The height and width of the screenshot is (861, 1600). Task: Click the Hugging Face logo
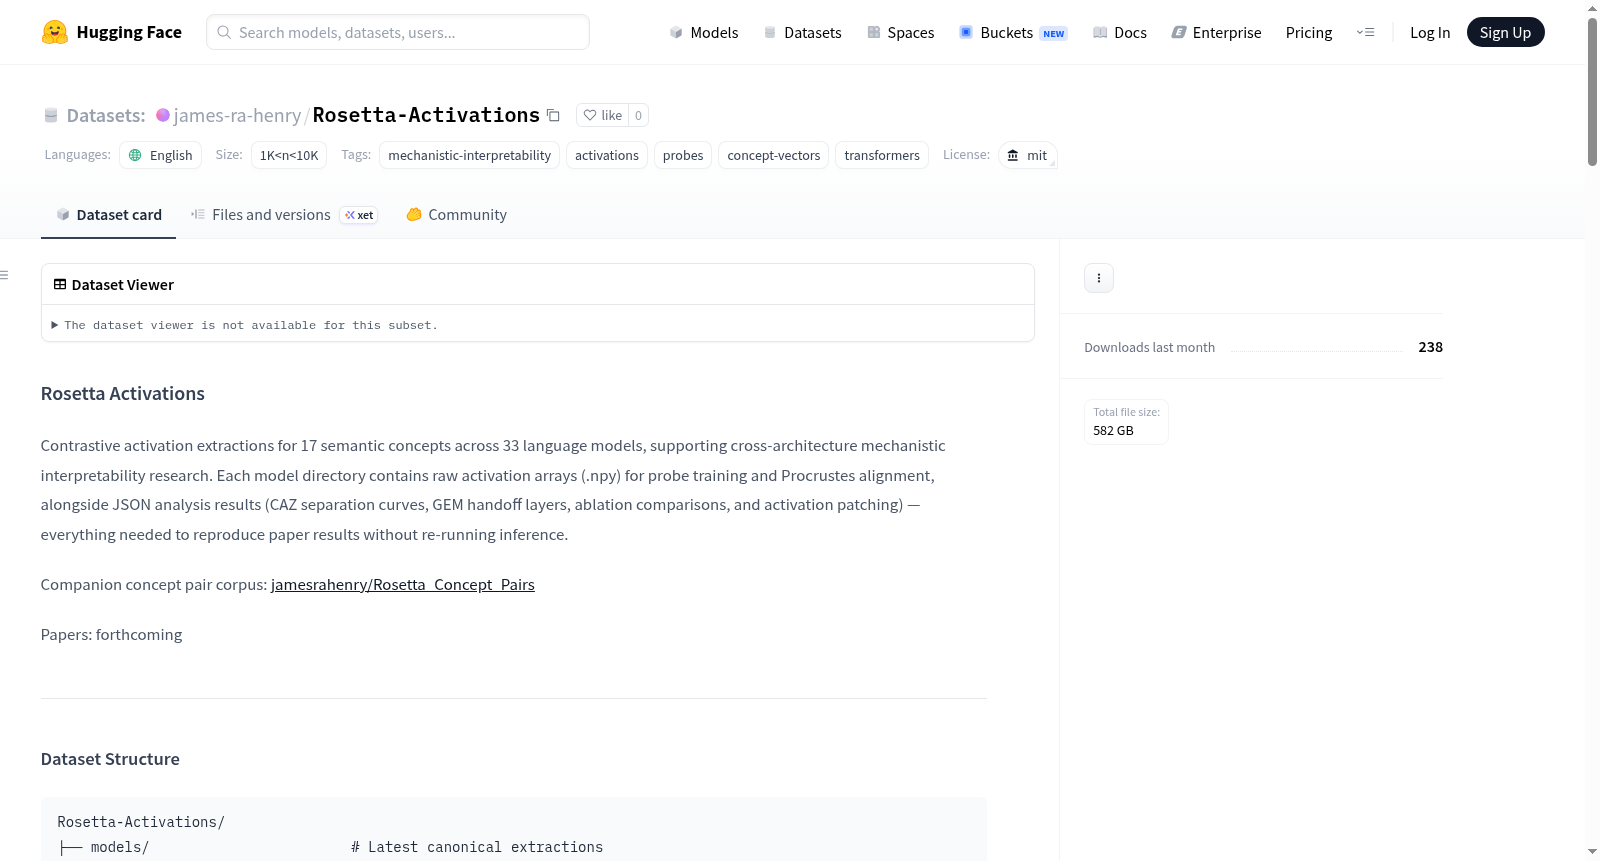(x=112, y=32)
